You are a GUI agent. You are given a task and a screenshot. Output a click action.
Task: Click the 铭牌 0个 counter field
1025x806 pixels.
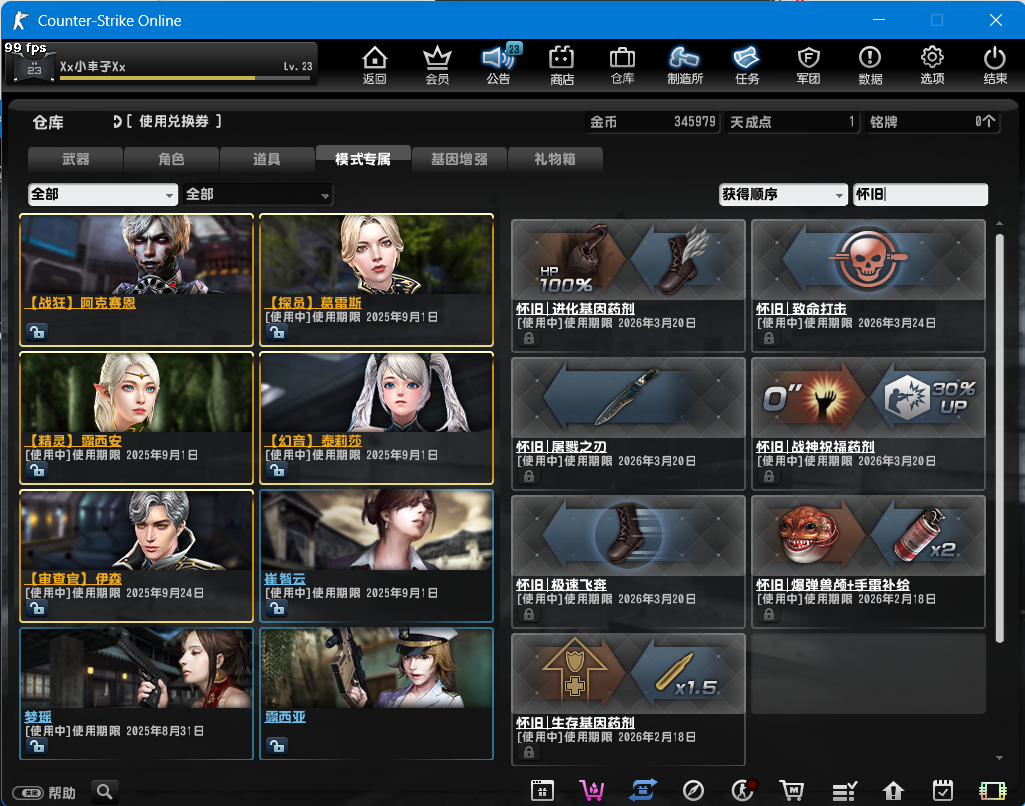pyautogui.click(x=932, y=122)
